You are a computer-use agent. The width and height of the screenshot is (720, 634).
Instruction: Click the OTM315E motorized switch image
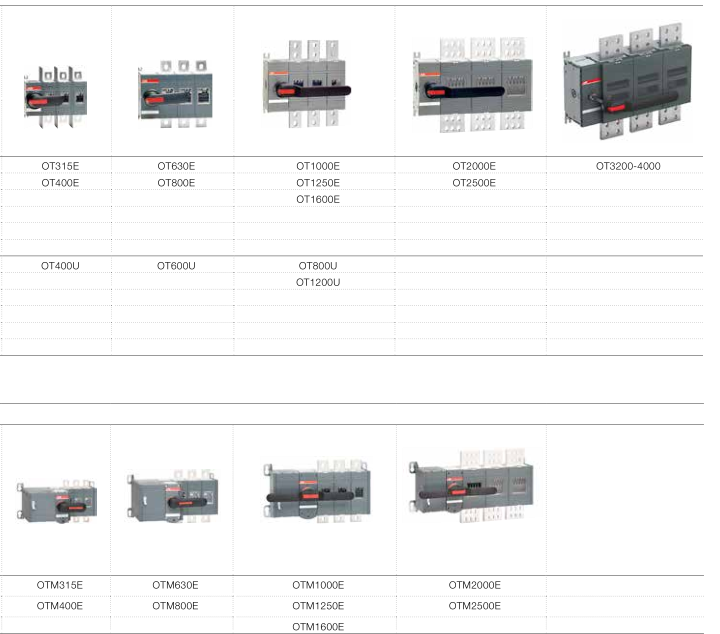(x=57, y=501)
